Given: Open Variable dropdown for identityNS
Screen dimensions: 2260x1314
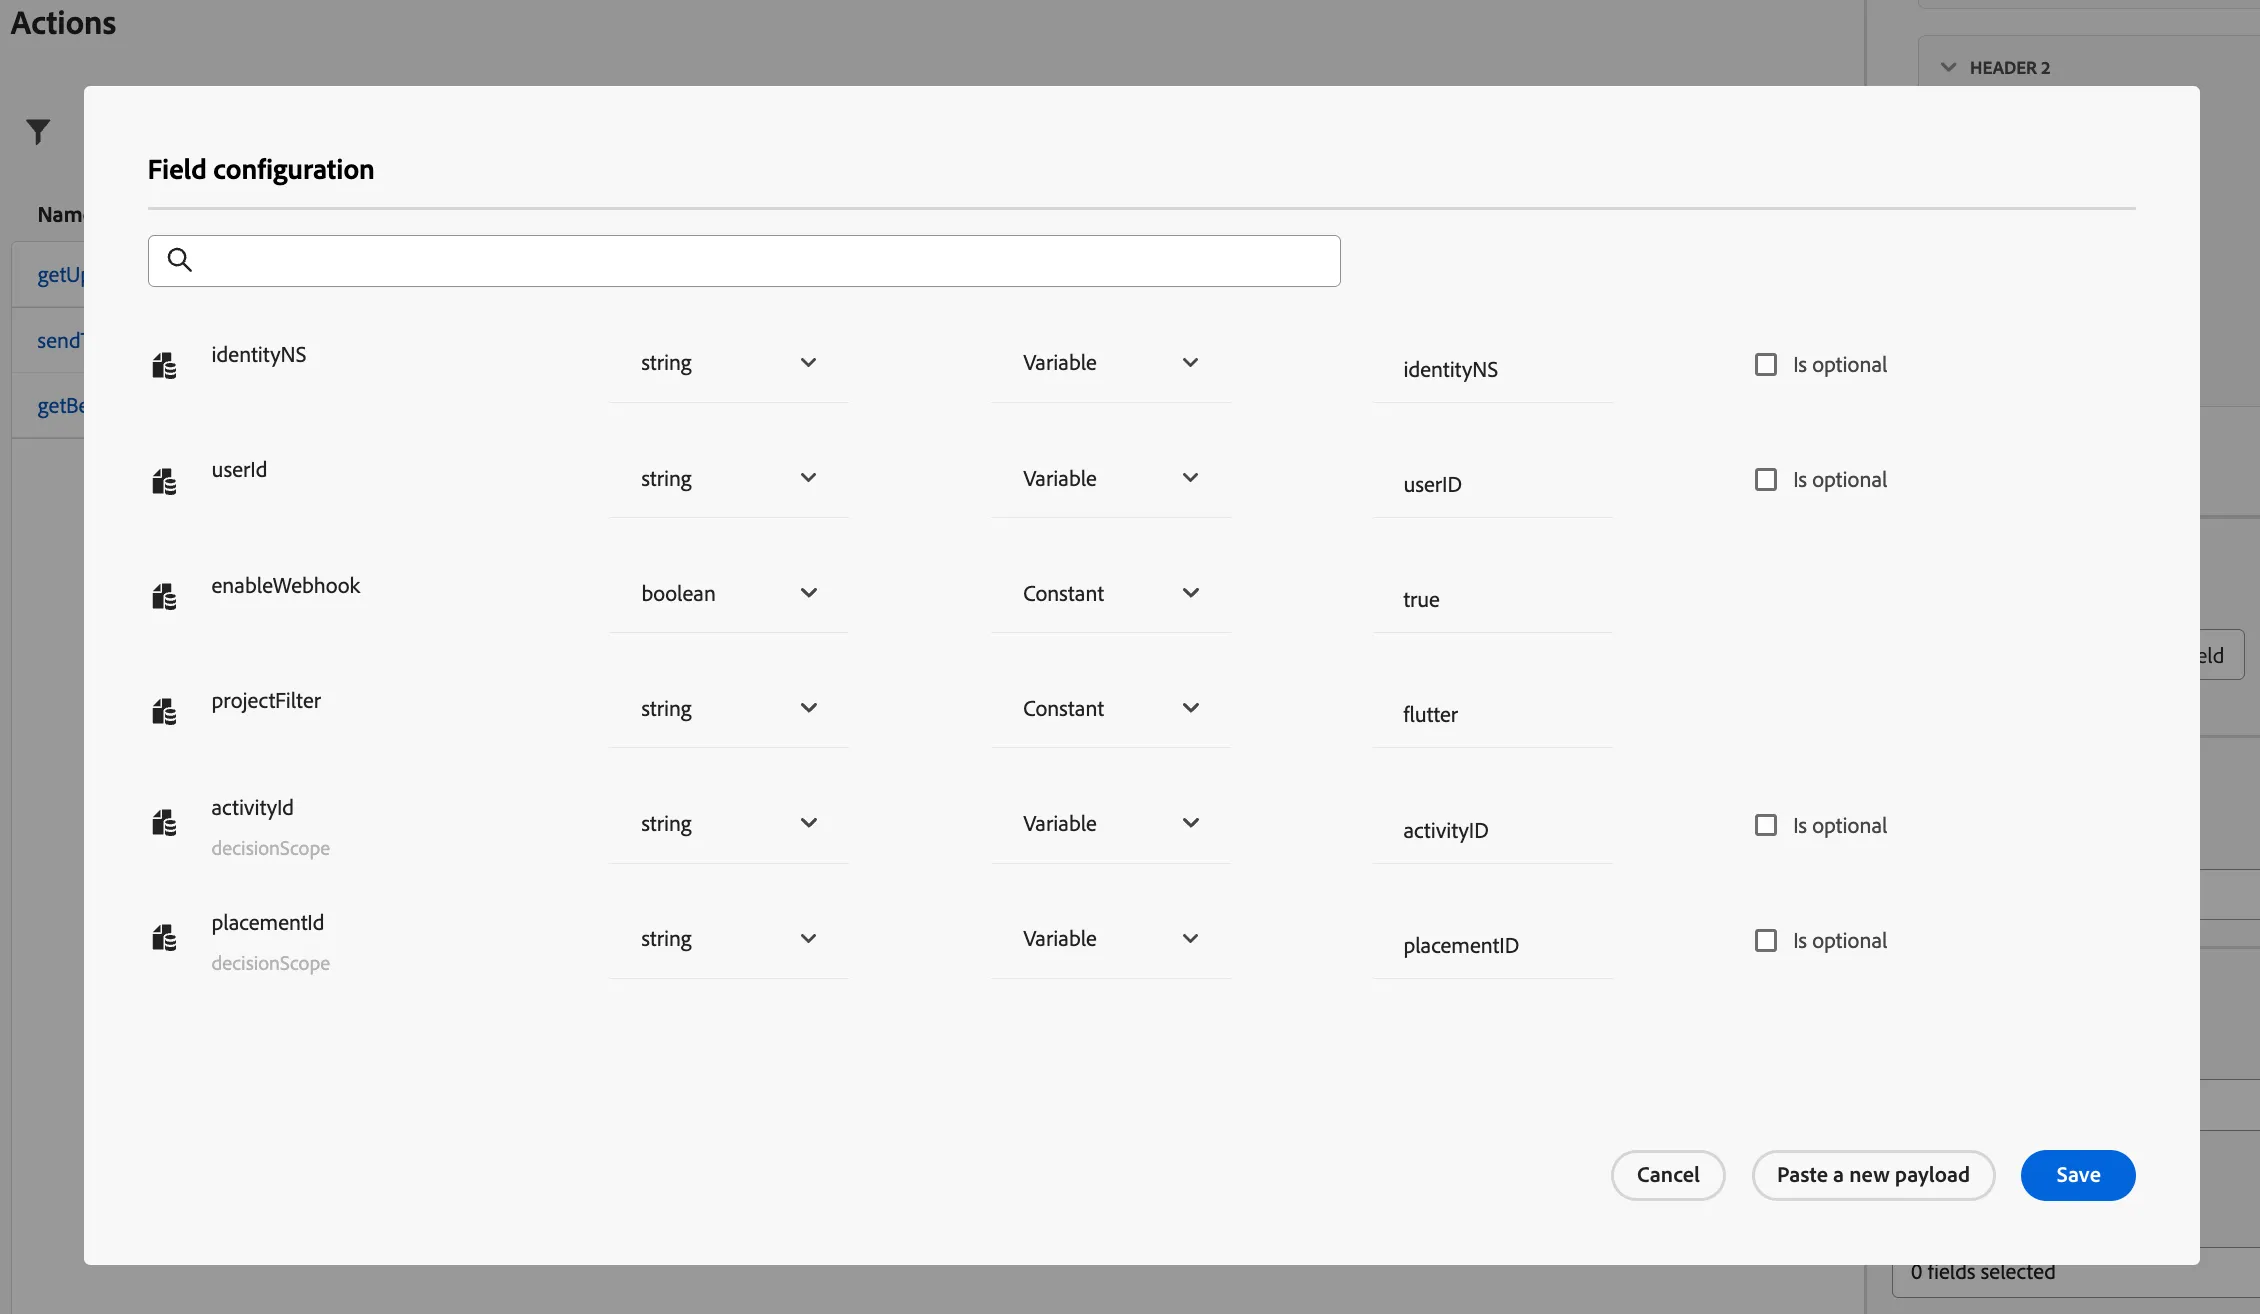Looking at the screenshot, I should (1111, 363).
